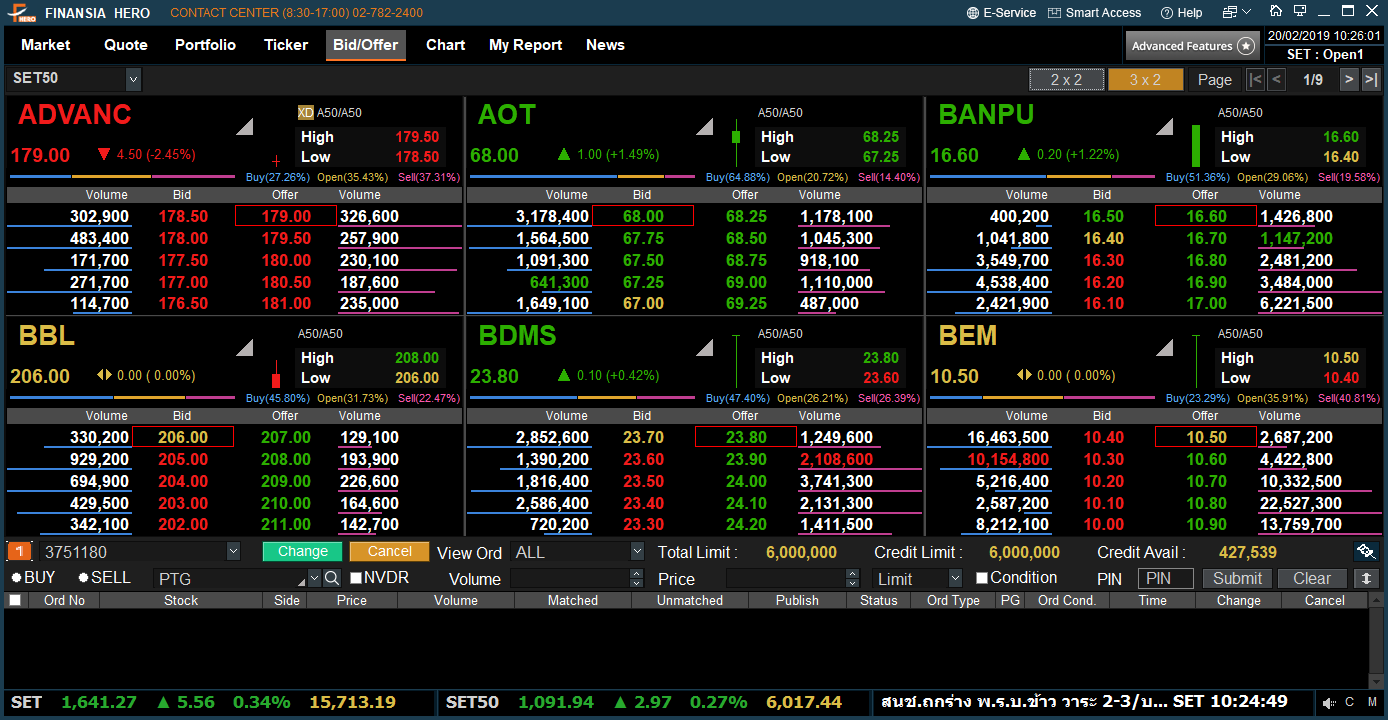This screenshot has width=1388, height=720.
Task: Select AOT bid price 68.00
Action: tap(642, 216)
